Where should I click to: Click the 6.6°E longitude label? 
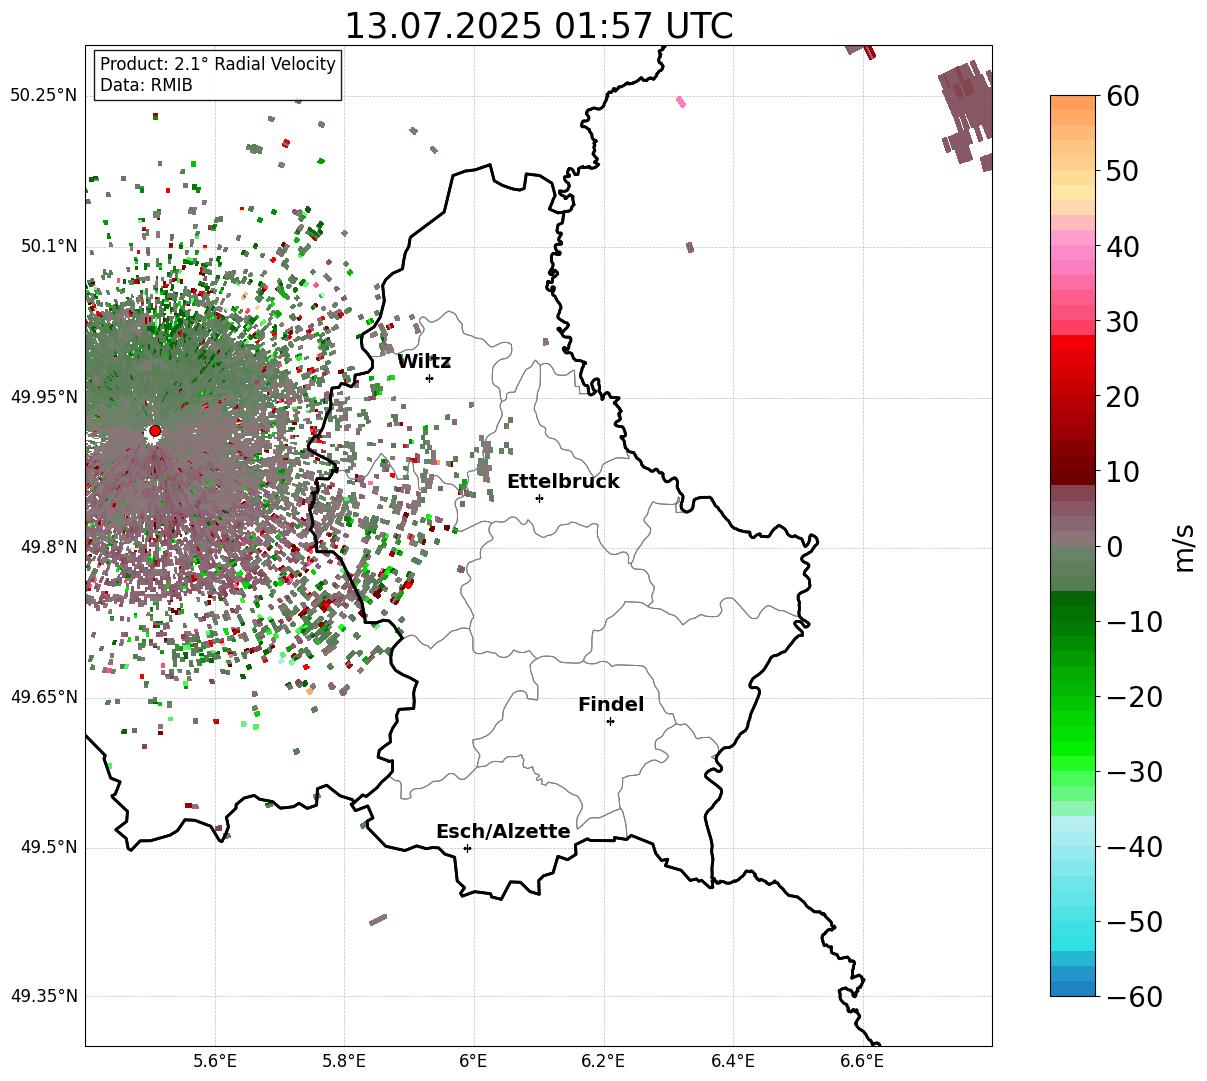pos(861,1061)
